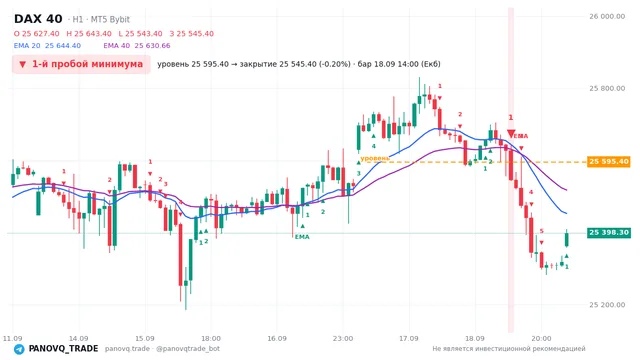Click the close price value 25 545.40 in header

click(191, 33)
